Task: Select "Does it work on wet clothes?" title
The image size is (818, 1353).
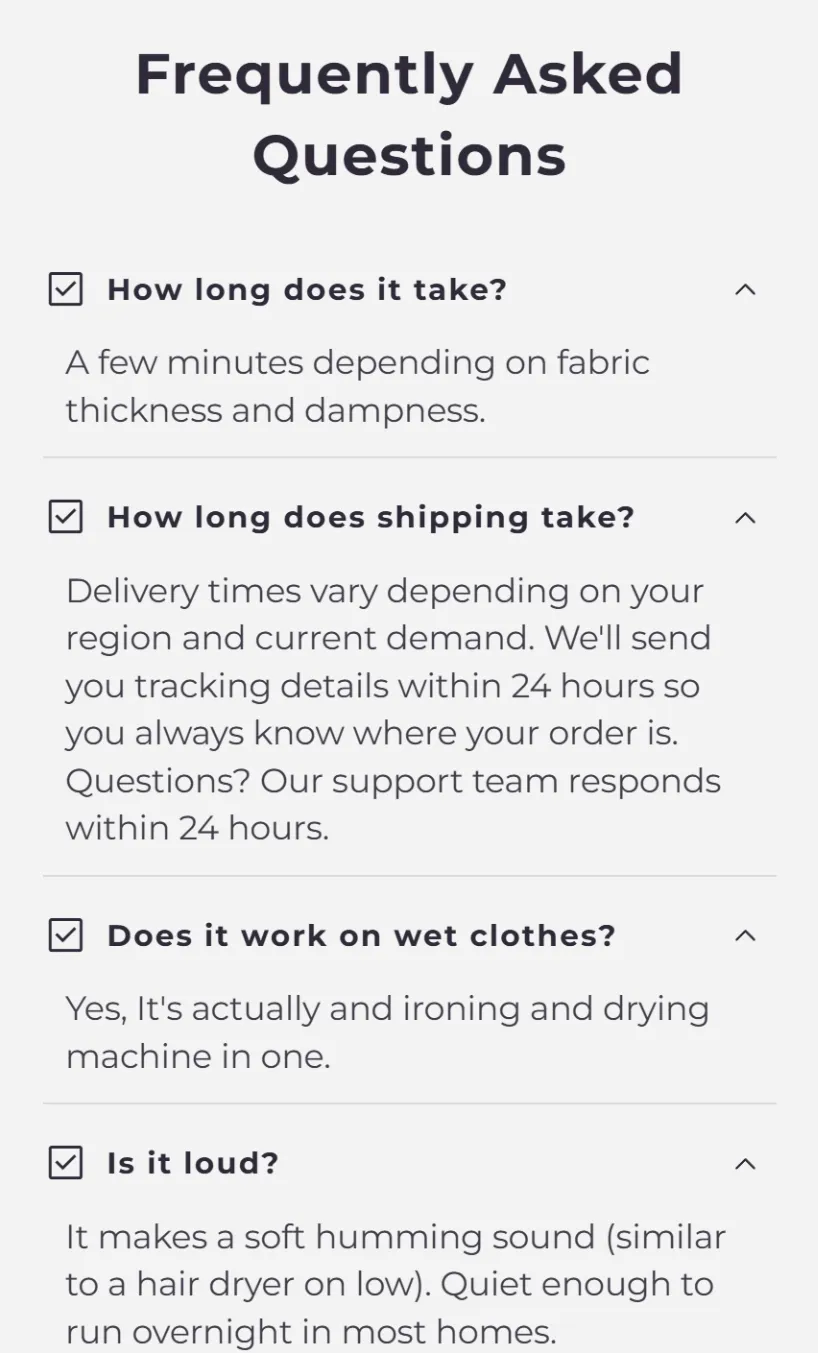Action: pyautogui.click(x=361, y=935)
